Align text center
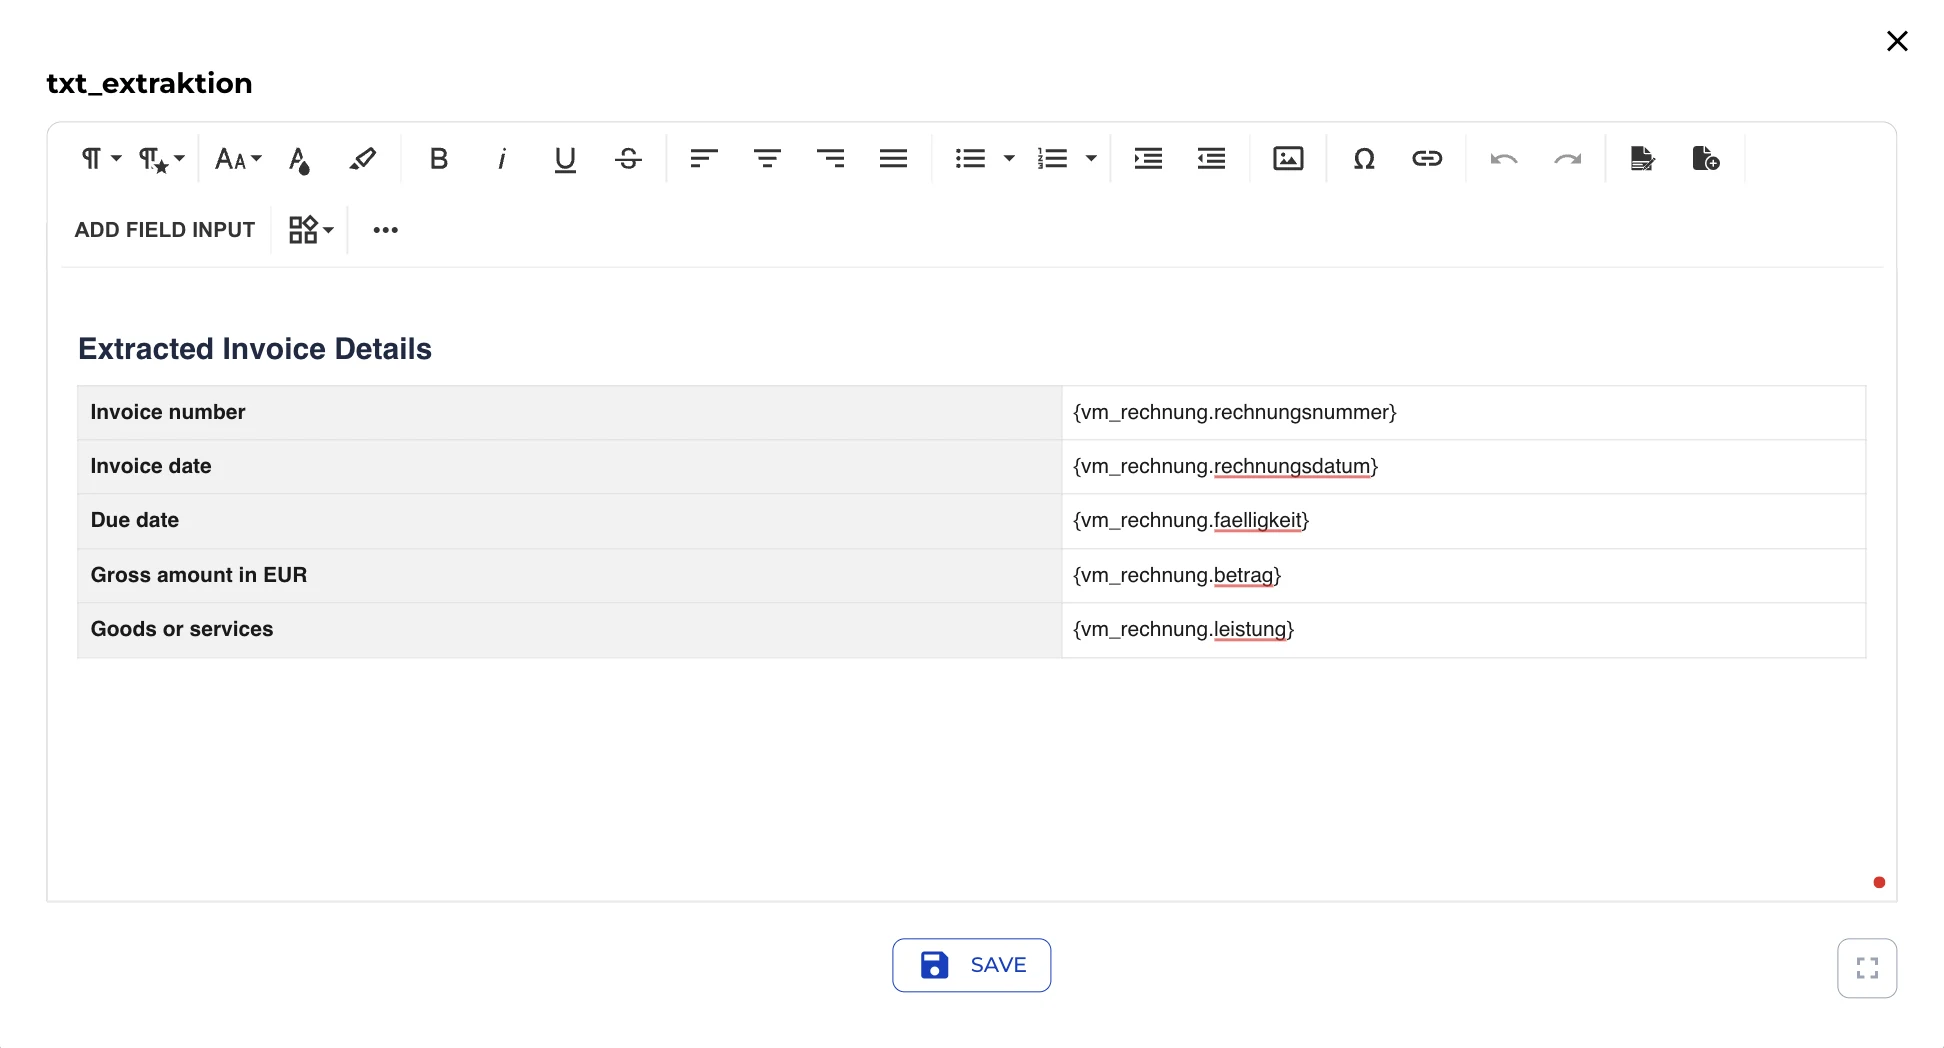Viewport: 1944px width, 1048px height. pos(767,159)
